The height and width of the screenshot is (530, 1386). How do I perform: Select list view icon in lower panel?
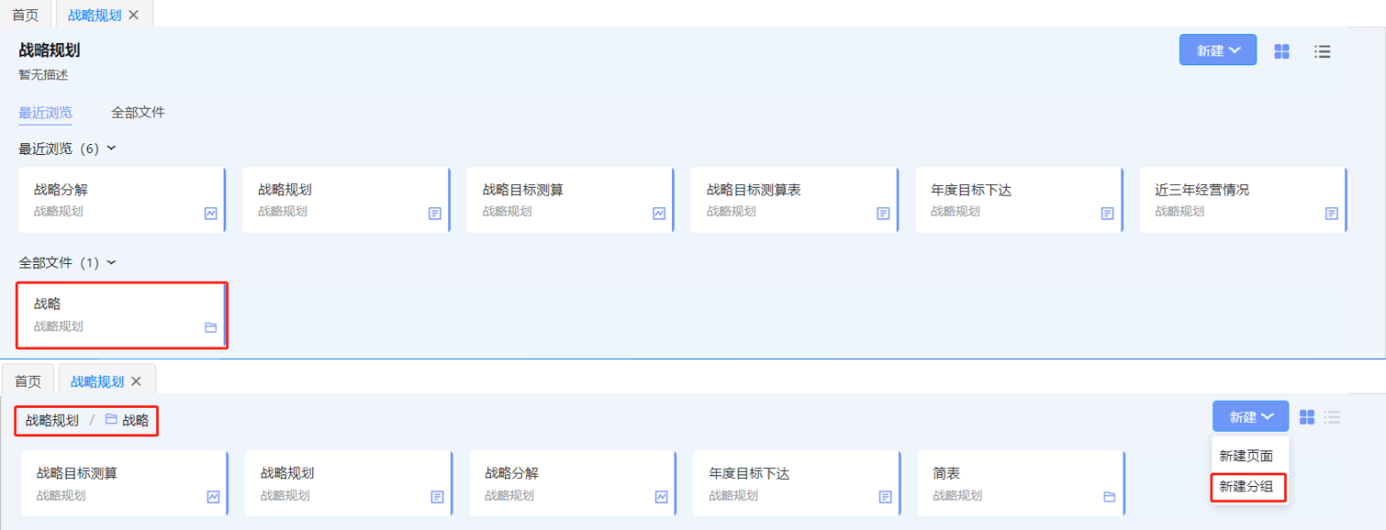pyautogui.click(x=1332, y=417)
